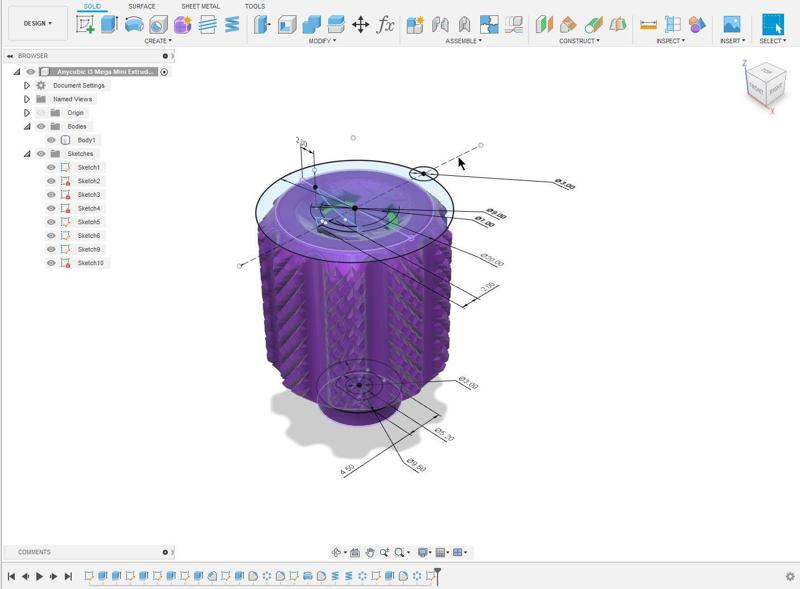Toggle visibility of the Sketches folder
The height and width of the screenshot is (589, 800).
point(41,154)
